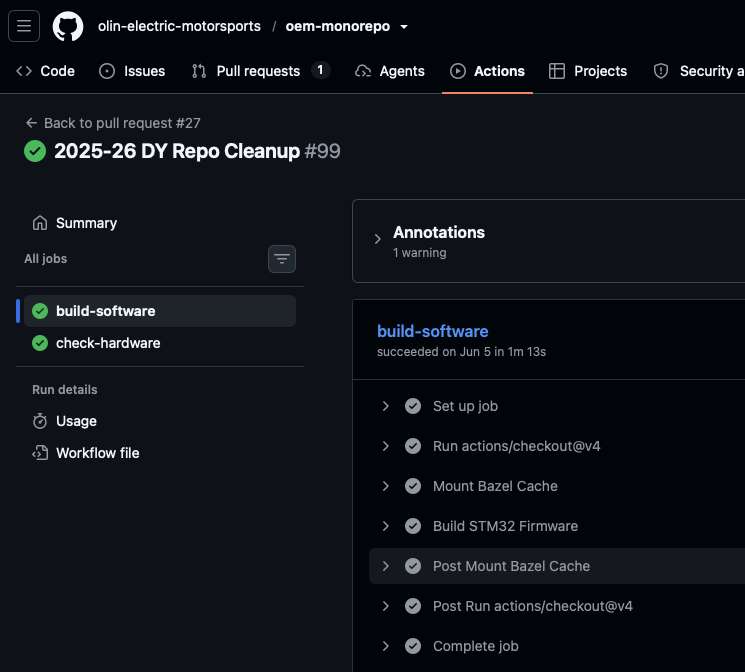Screen dimensions: 745x672
Task: Open the jobs filter button
Action: (282, 259)
